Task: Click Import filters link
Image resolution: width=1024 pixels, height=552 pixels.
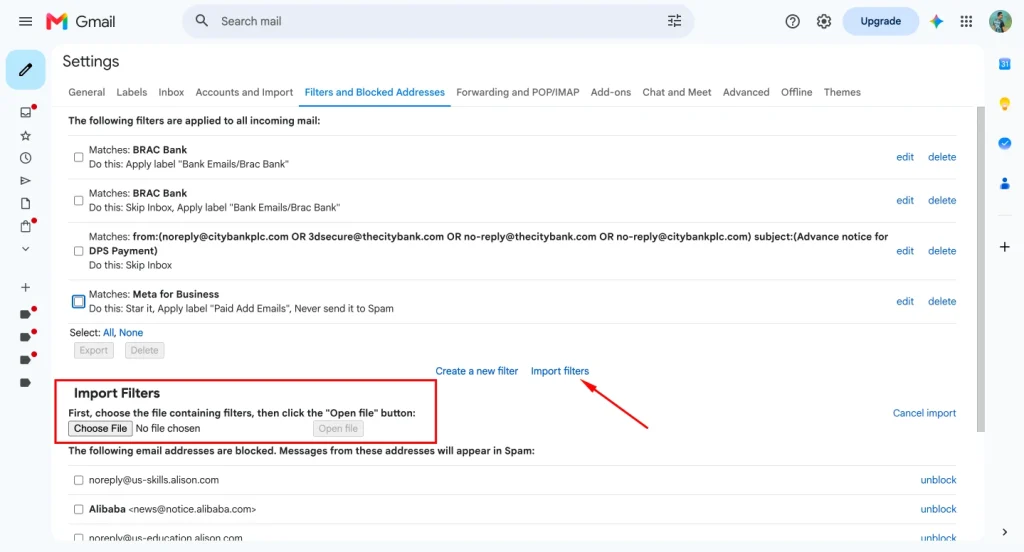Action: click(x=560, y=371)
